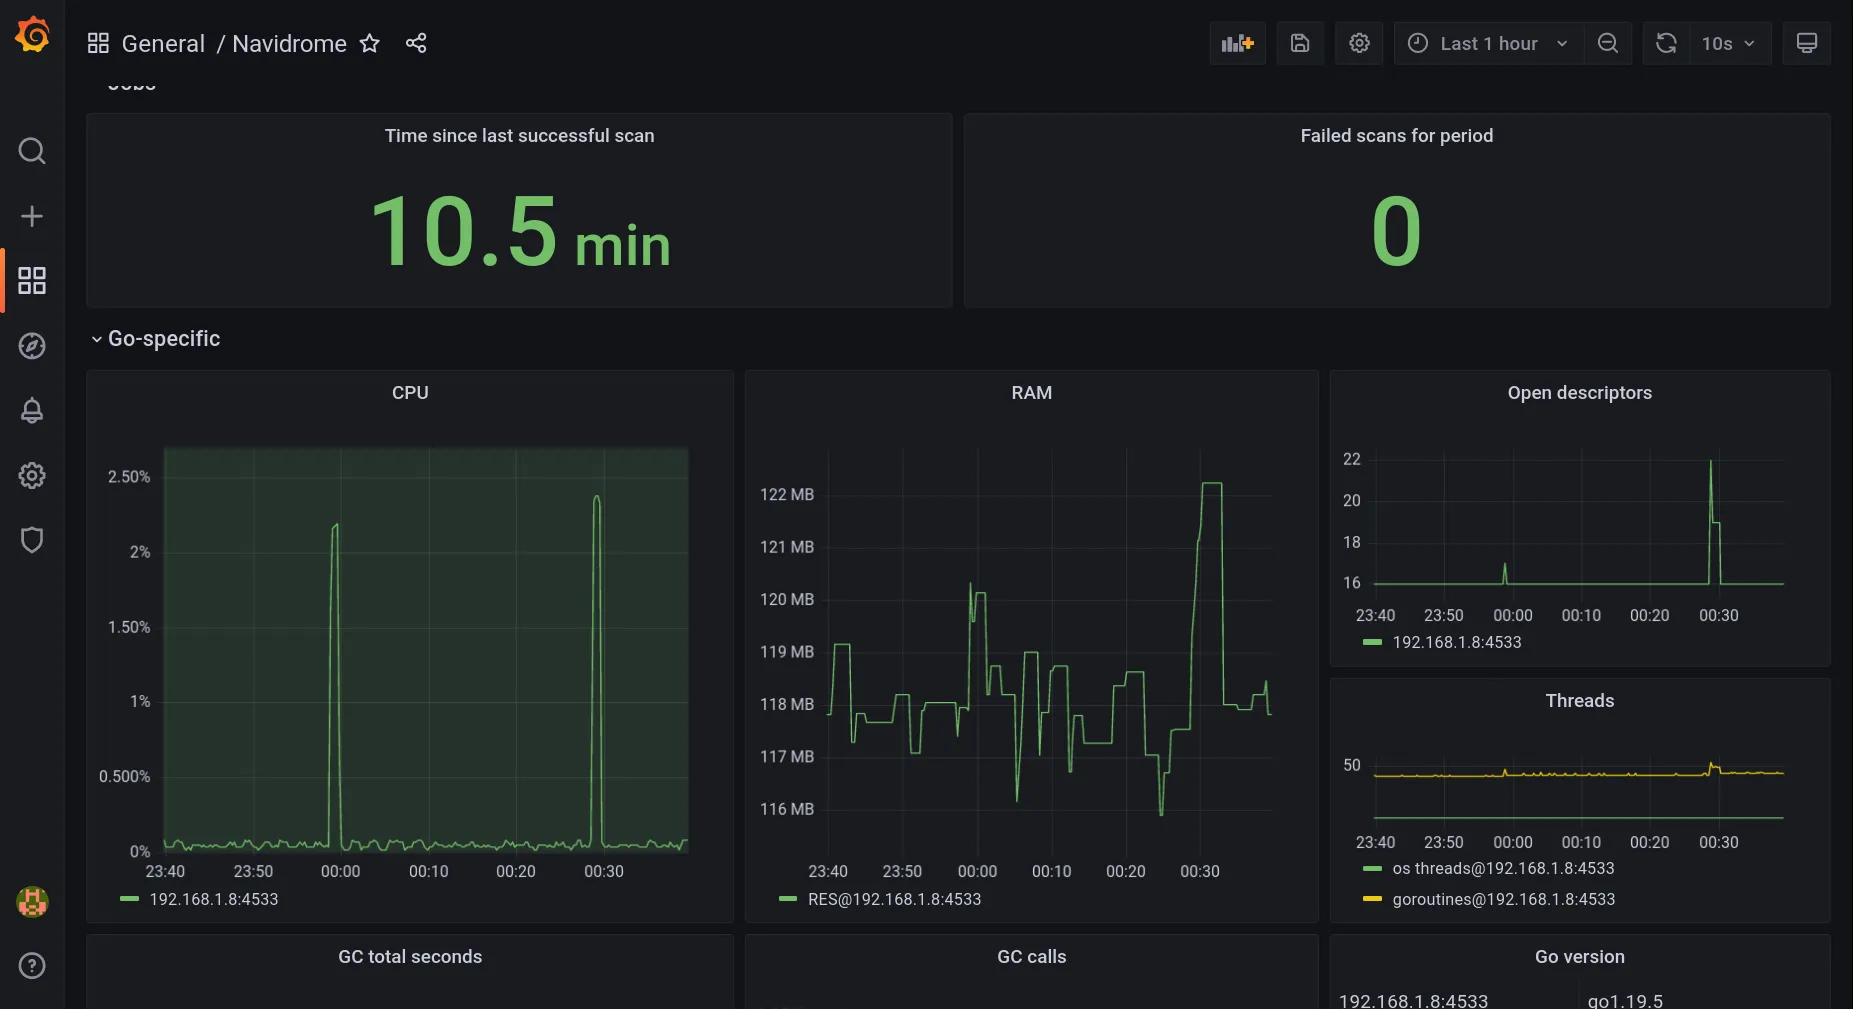The height and width of the screenshot is (1018, 1870).
Task: Click the General folder breadcrumb link
Action: click(x=163, y=43)
